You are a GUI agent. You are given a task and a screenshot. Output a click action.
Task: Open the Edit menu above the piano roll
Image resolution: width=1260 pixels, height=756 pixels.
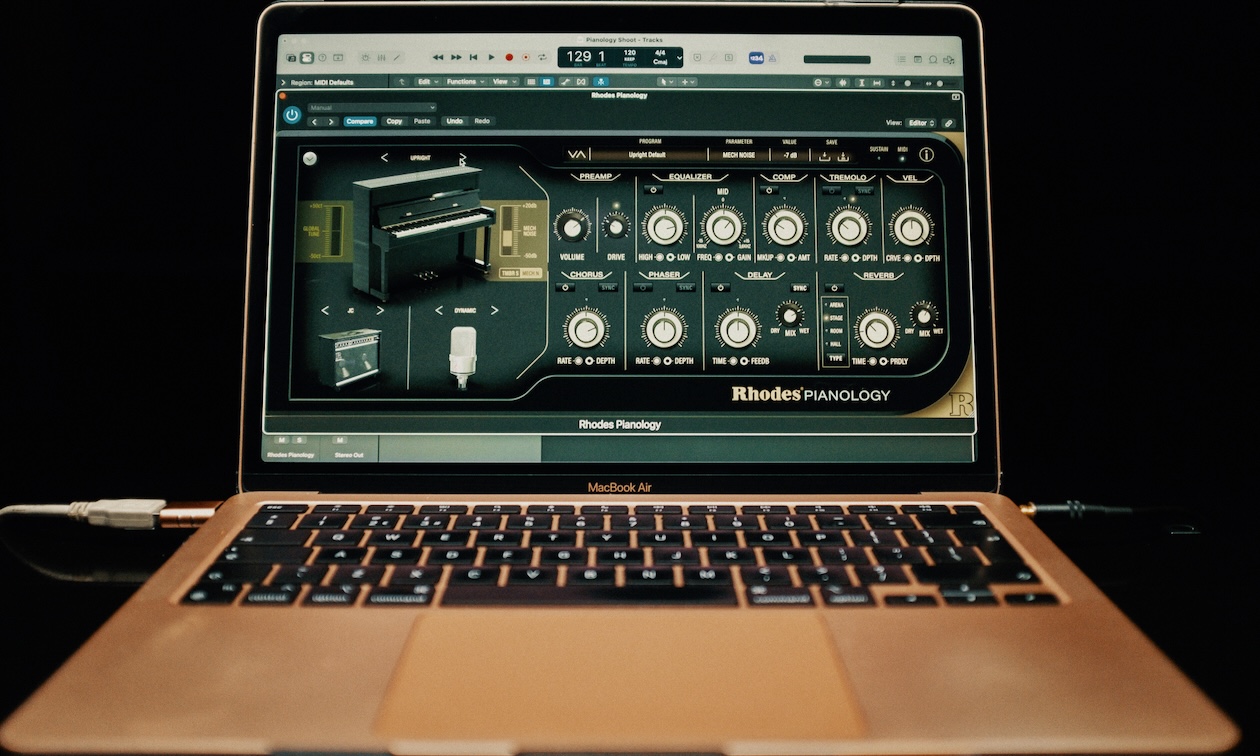pos(422,81)
